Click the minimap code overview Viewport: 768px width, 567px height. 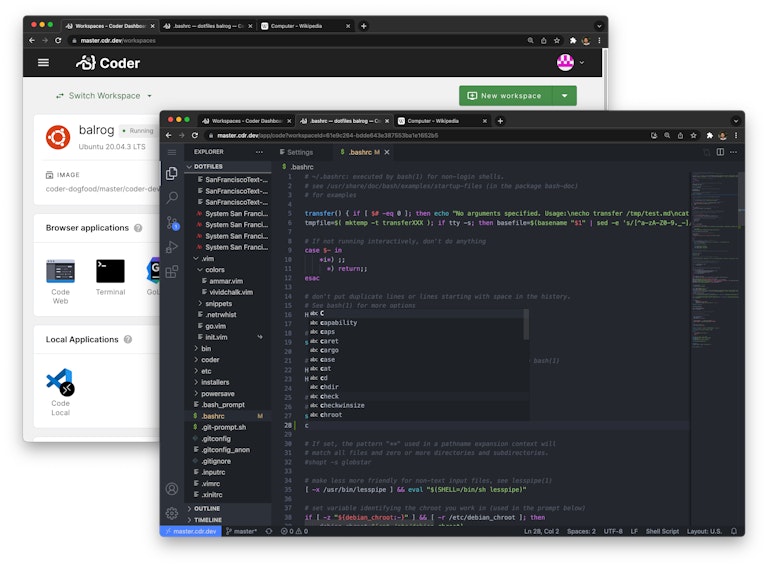(714, 260)
